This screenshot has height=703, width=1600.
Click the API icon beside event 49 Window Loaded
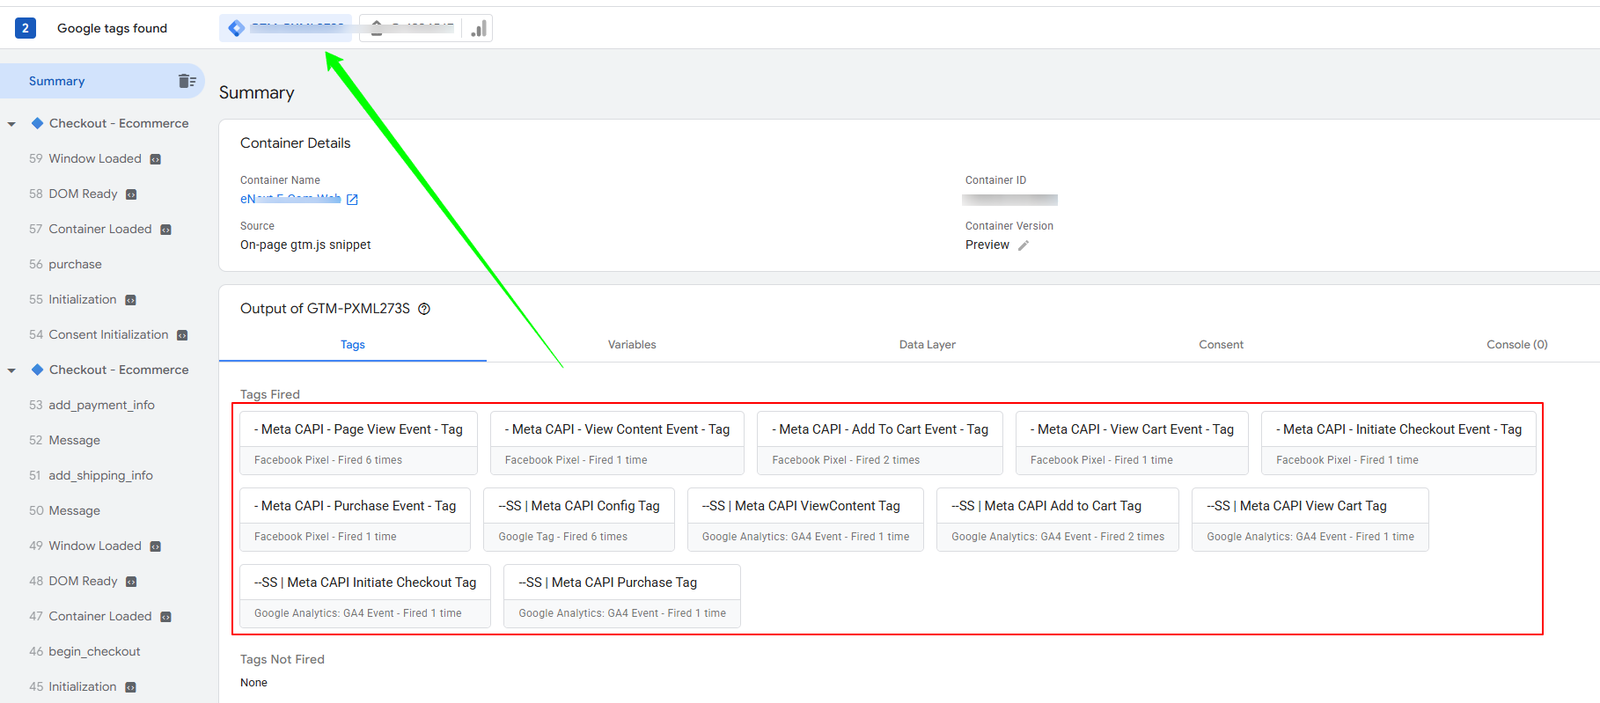tap(155, 546)
